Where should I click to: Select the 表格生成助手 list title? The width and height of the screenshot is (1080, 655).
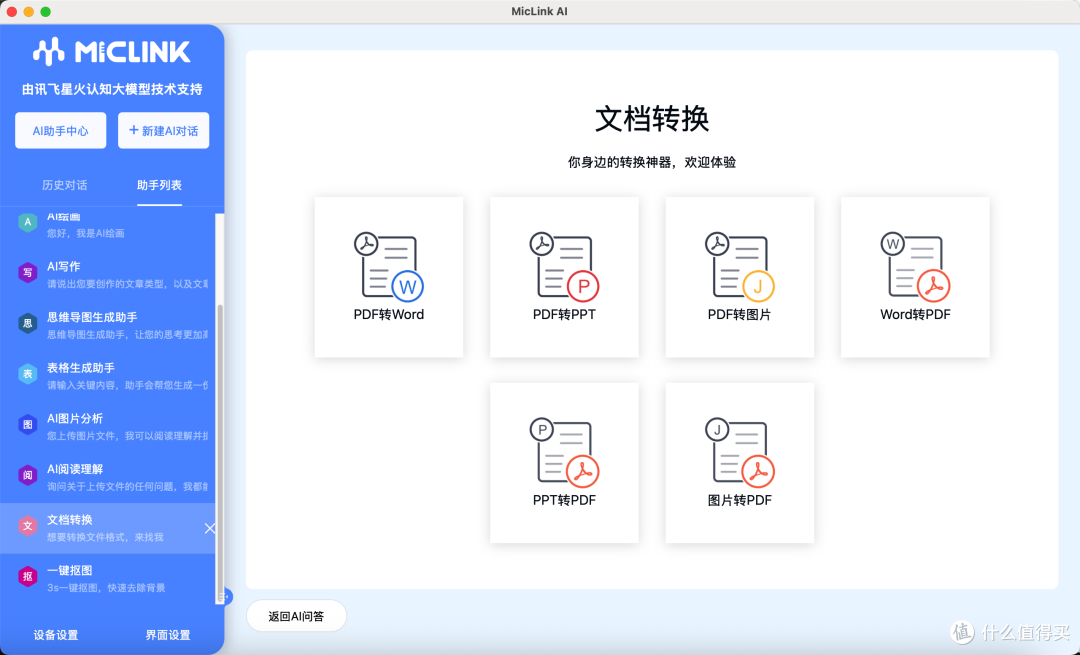point(81,368)
